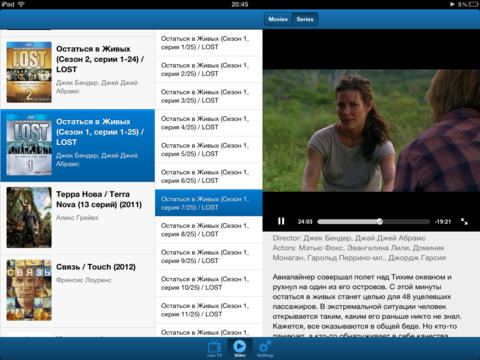
Task: Click the 'Френсис Лоуренс' director text
Action: pyautogui.click(x=84, y=280)
